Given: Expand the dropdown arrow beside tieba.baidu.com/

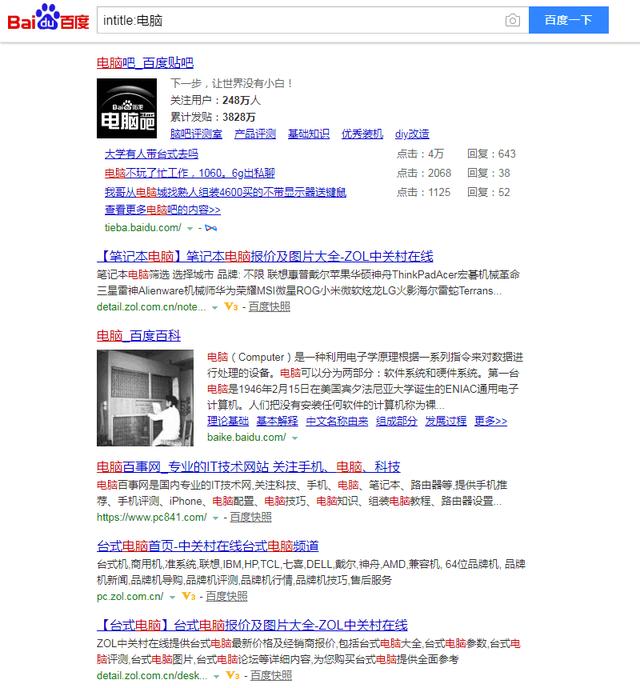Looking at the screenshot, I should click(190, 228).
